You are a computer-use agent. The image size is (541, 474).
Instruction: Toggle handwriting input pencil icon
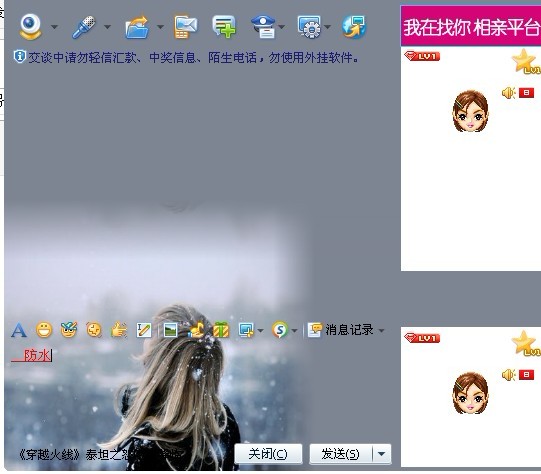click(144, 330)
